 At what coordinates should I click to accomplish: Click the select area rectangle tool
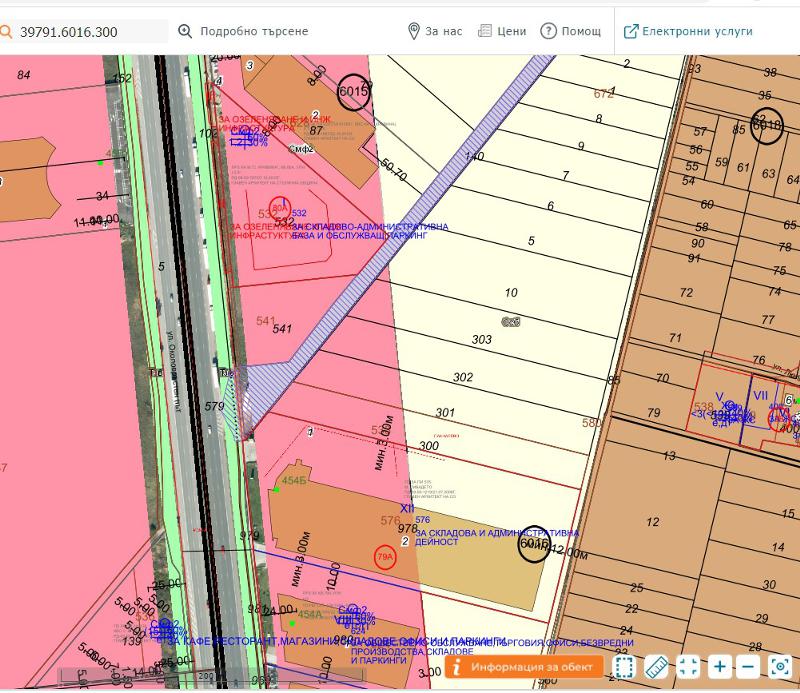(624, 667)
